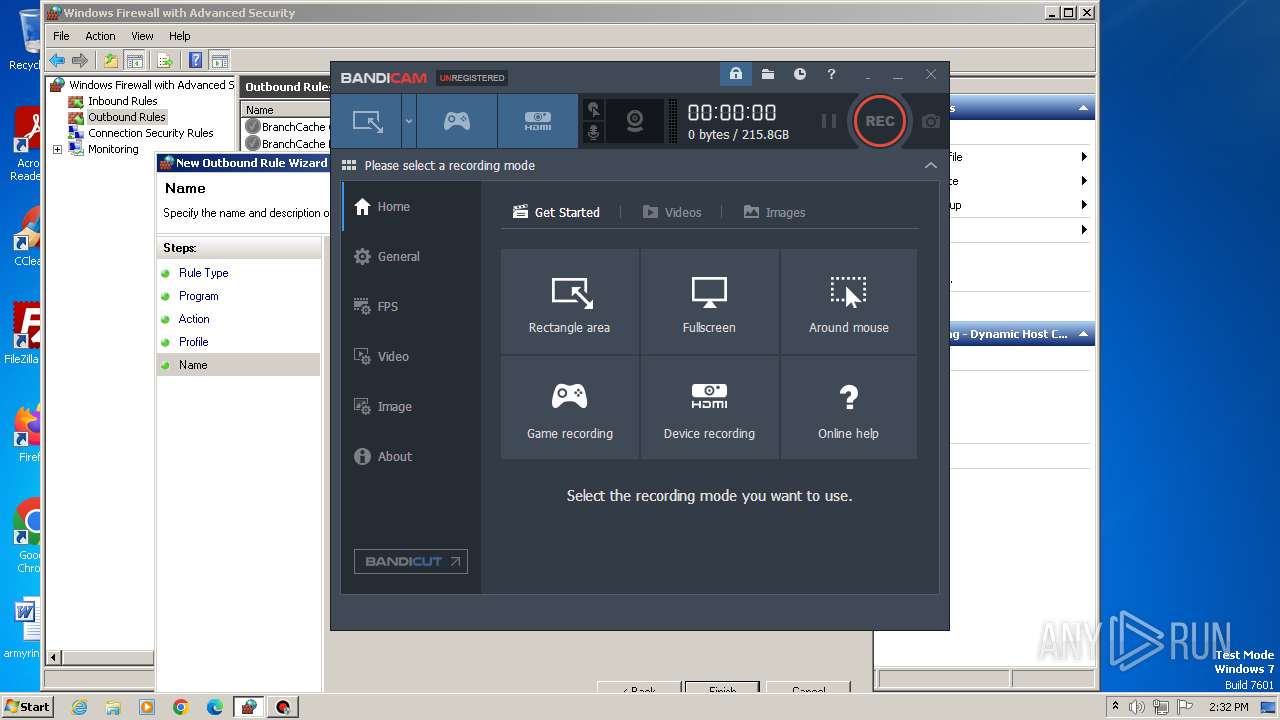Image resolution: width=1280 pixels, height=720 pixels.
Task: Open the screen recording mode dropdown arrow
Action: click(408, 121)
